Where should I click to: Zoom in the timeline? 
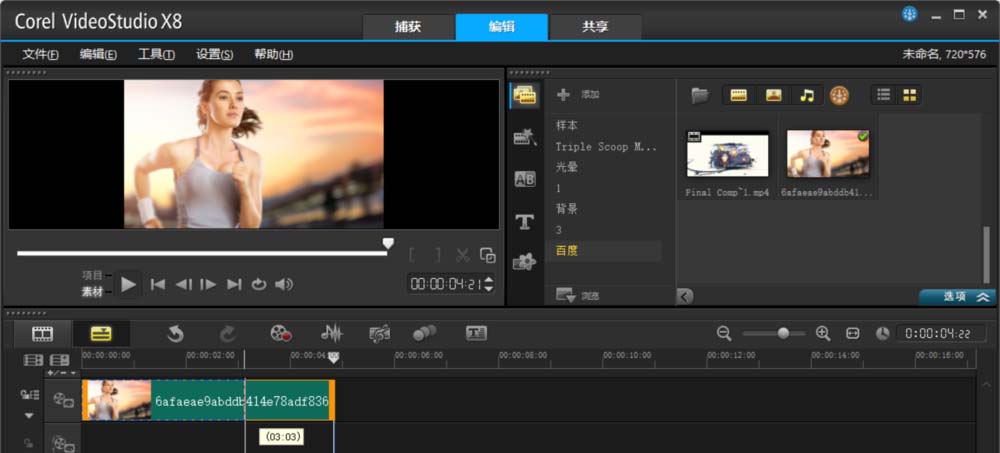point(823,333)
